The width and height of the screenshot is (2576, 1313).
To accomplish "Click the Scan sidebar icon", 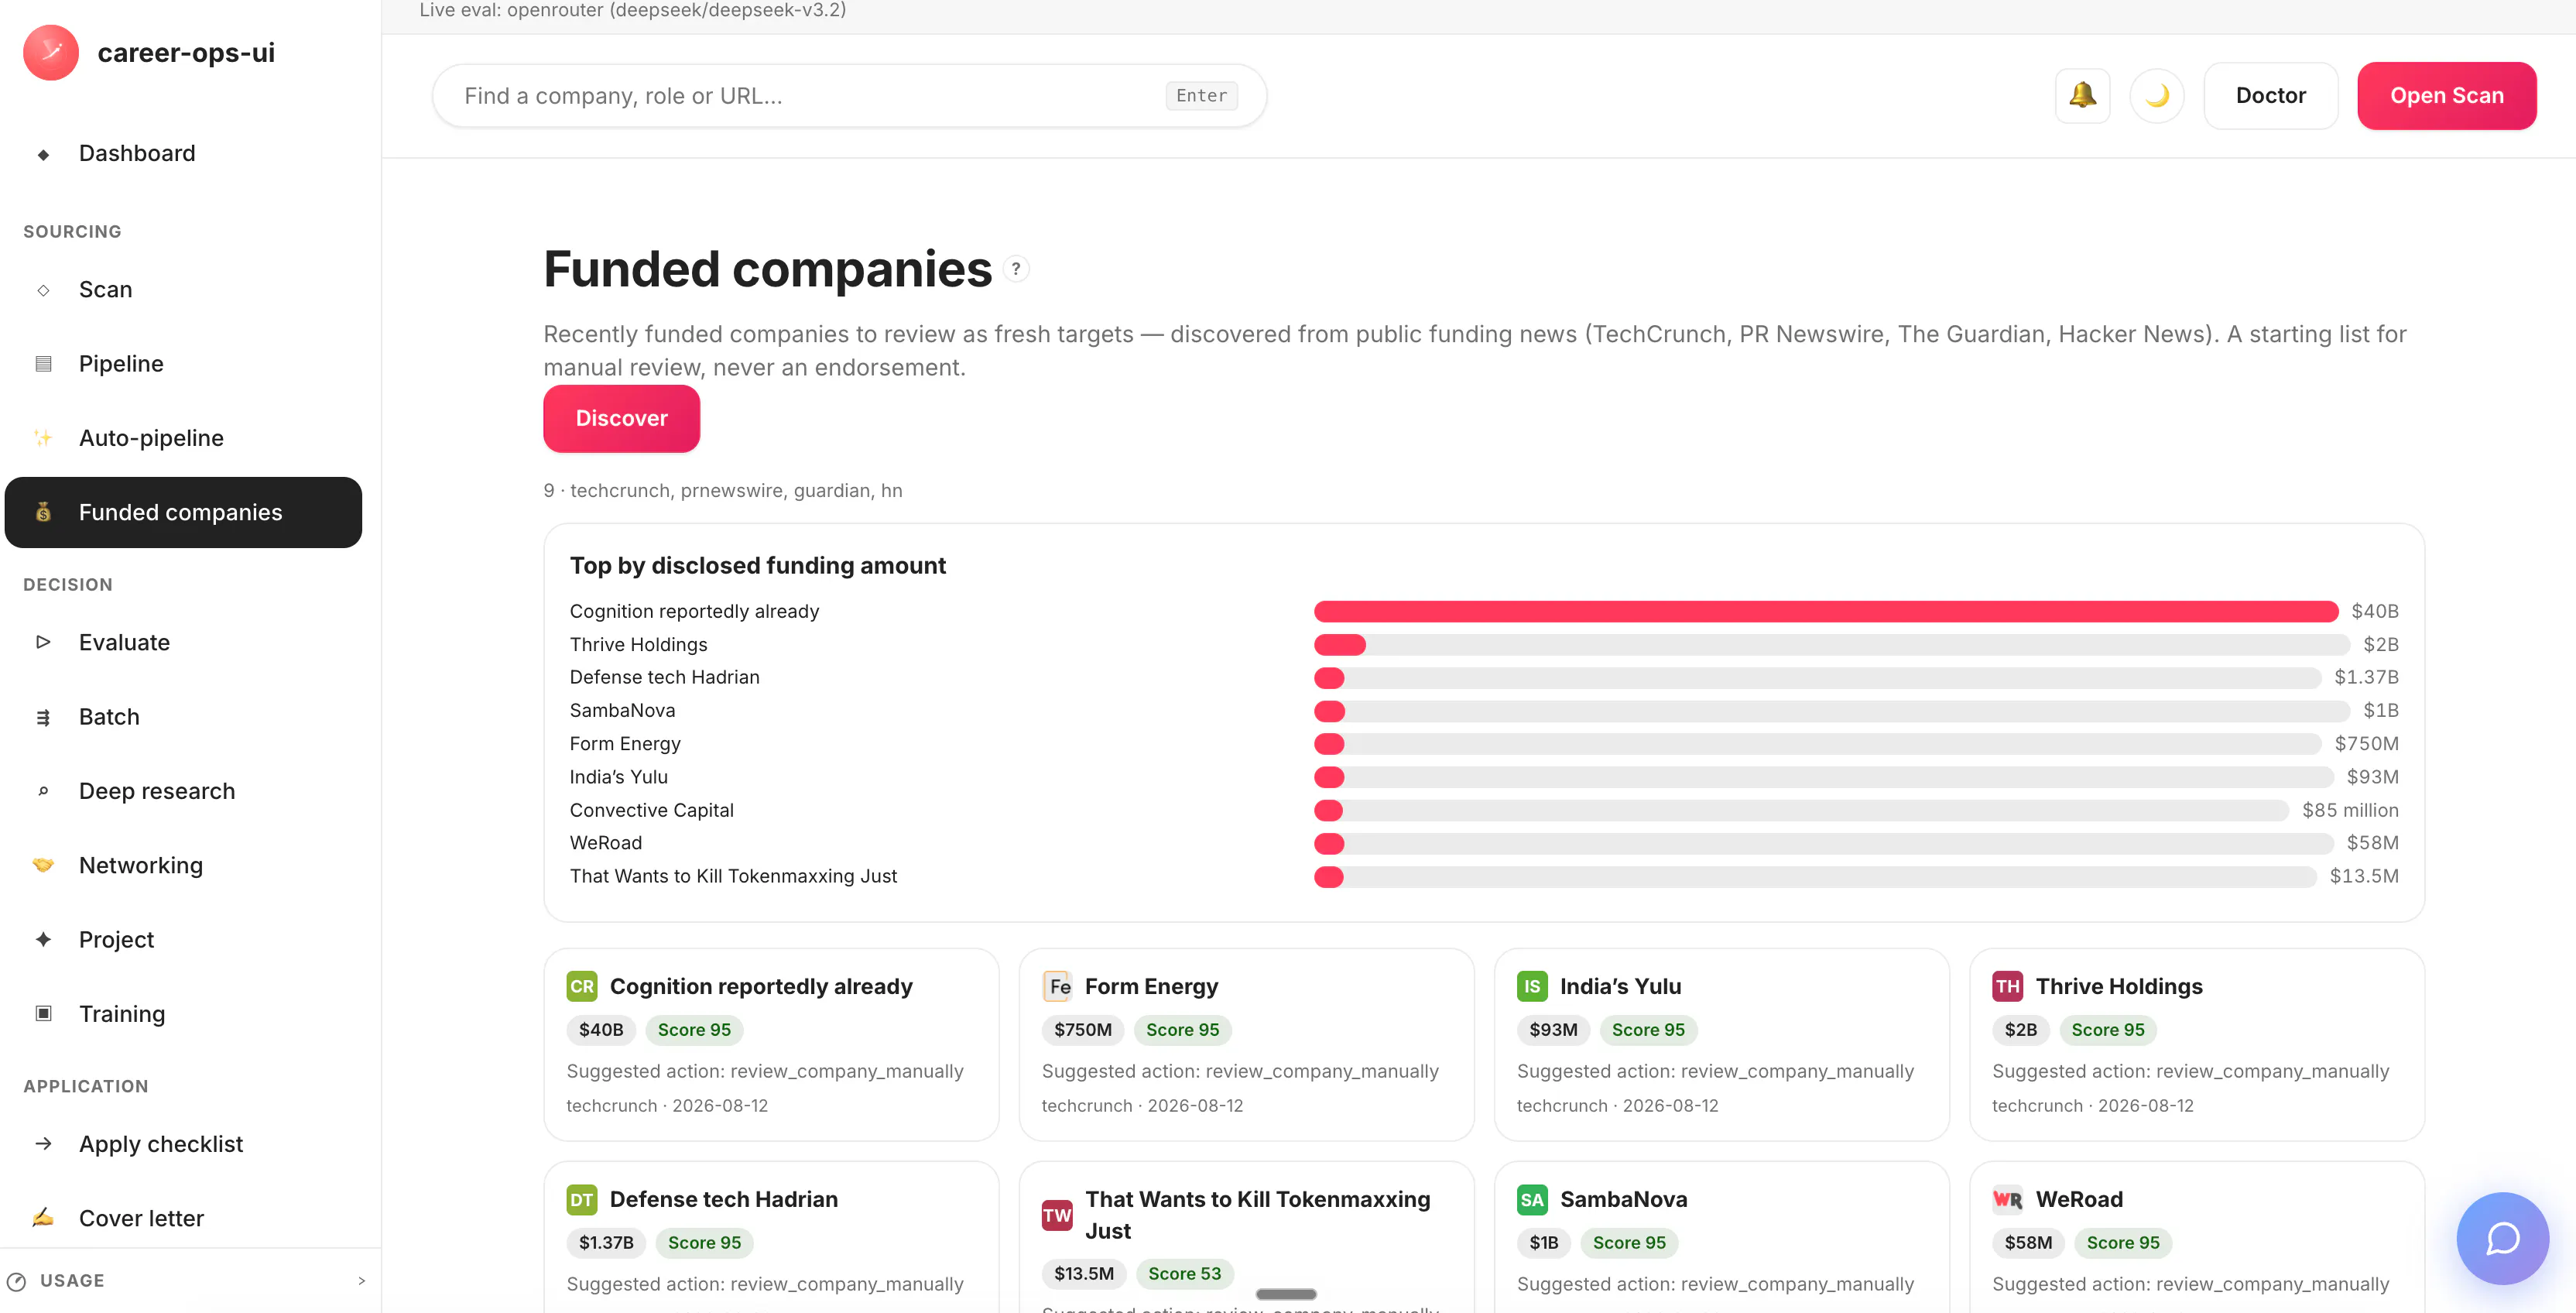I will tap(43, 290).
